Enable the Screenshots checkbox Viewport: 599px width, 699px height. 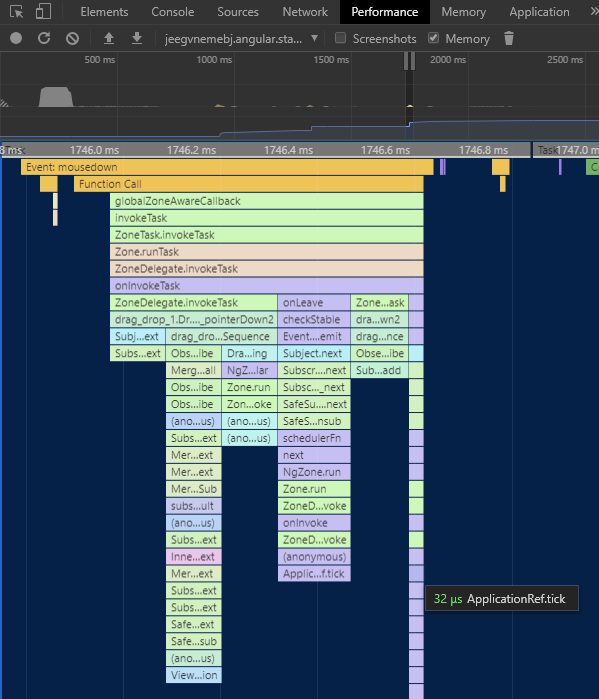(340, 38)
